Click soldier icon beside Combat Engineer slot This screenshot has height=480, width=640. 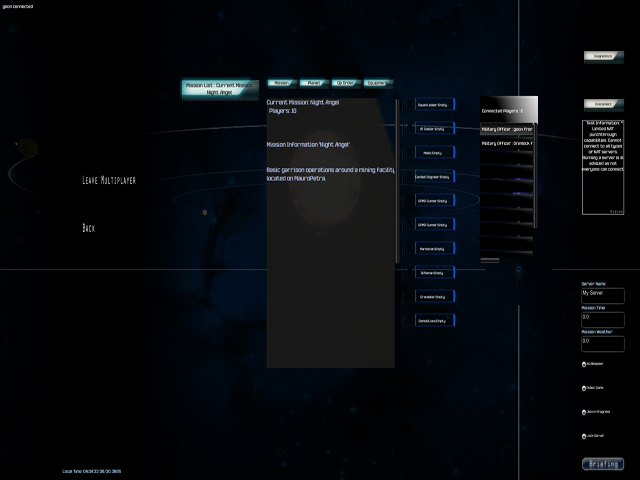[409, 177]
